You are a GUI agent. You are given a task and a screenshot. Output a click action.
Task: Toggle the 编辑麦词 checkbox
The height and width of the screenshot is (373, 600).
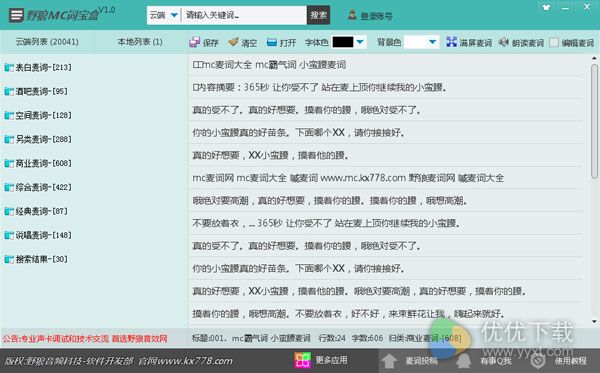click(554, 42)
